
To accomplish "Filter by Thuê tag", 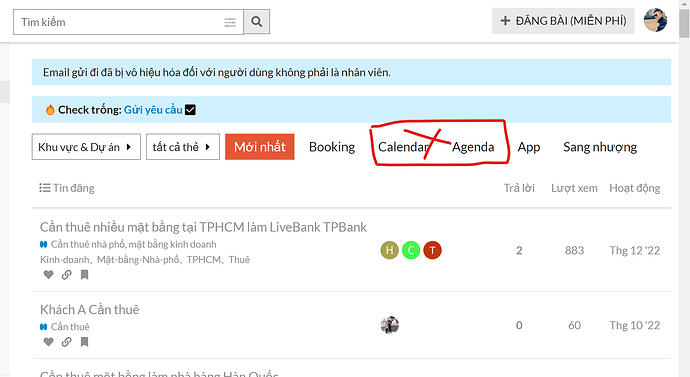I will pos(239,260).
